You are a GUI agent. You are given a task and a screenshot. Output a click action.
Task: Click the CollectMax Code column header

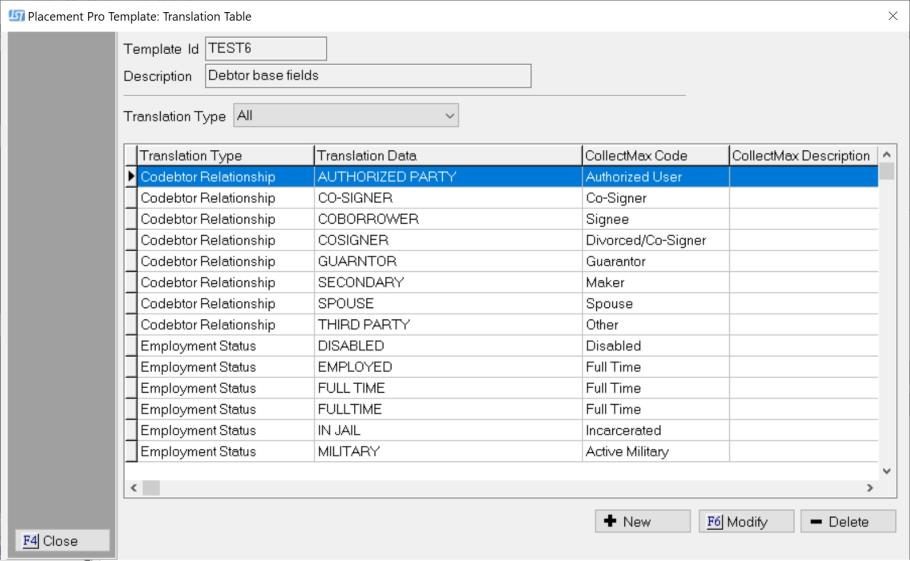tap(654, 156)
